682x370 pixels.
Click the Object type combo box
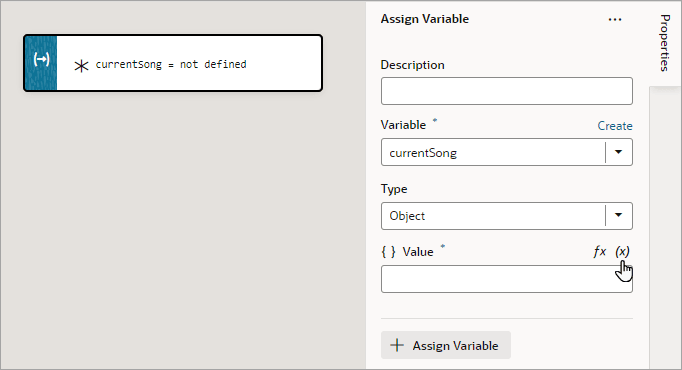tap(507, 216)
